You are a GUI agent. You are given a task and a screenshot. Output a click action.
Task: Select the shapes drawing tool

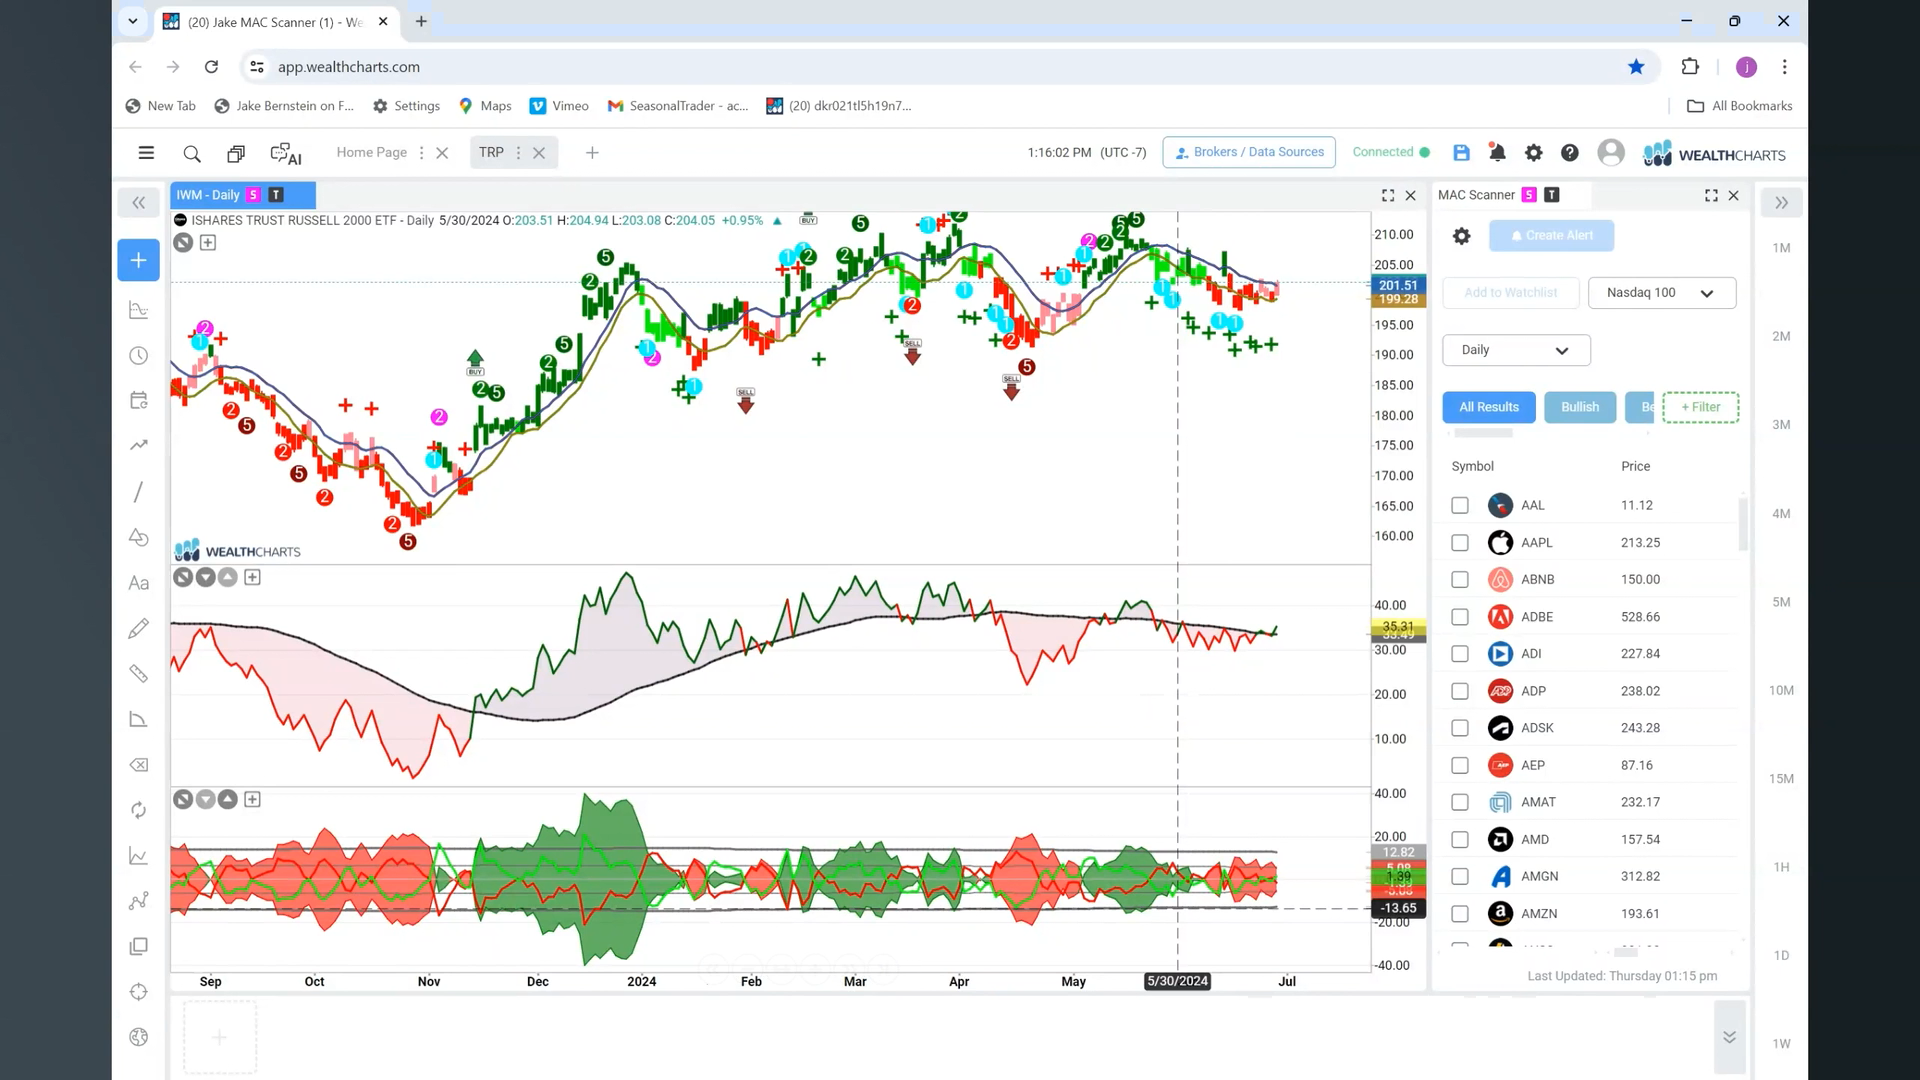pyautogui.click(x=139, y=538)
